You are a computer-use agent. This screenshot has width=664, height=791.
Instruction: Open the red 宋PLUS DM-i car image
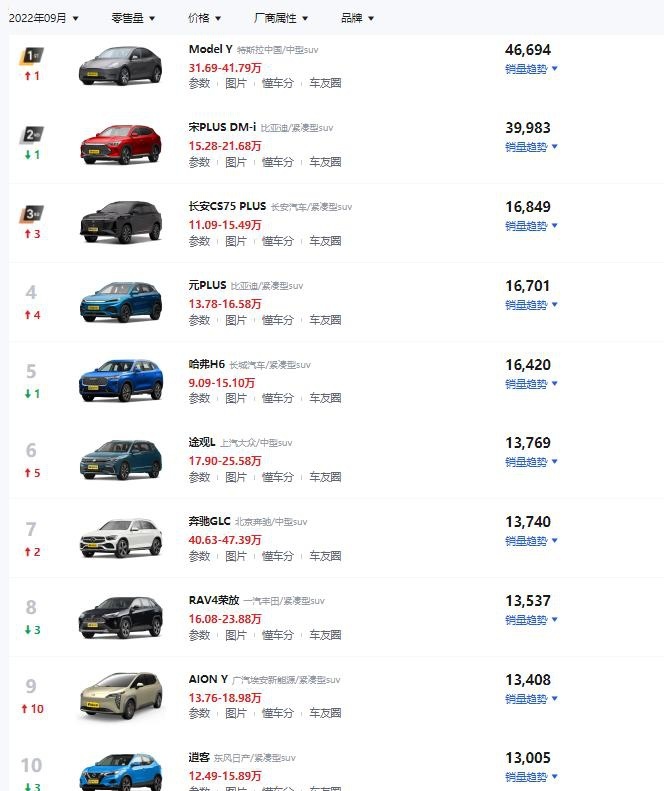click(121, 144)
